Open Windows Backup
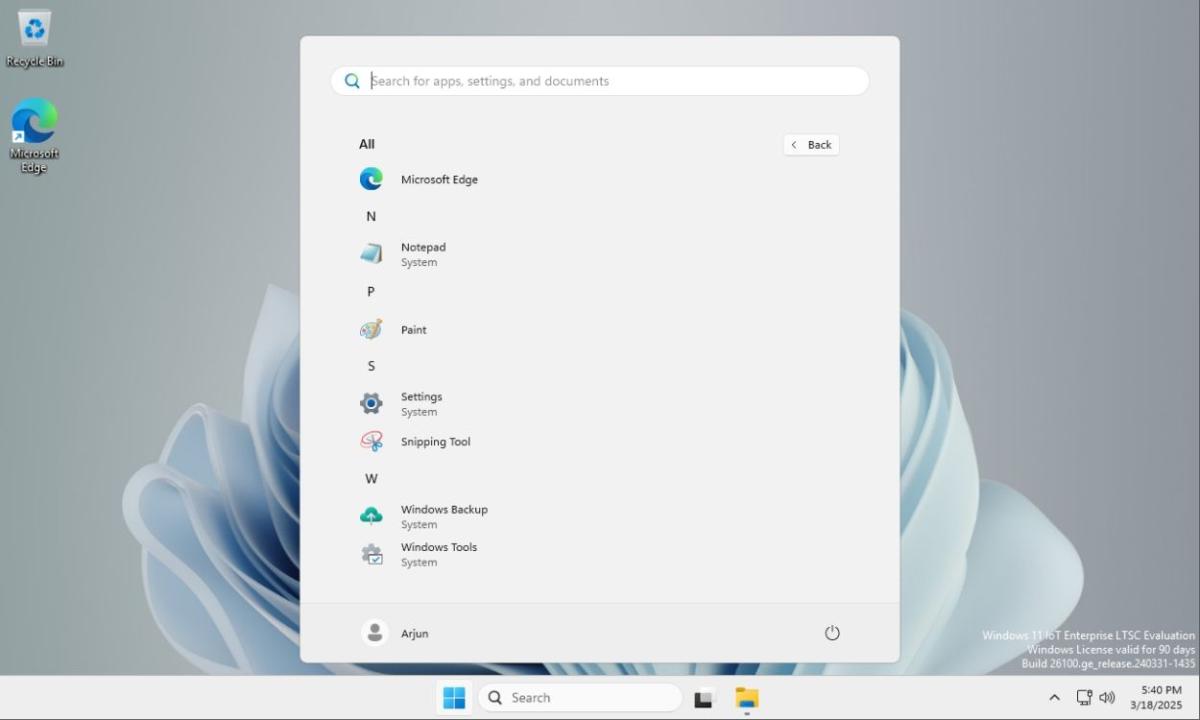Image resolution: width=1200 pixels, height=720 pixels. pos(444,516)
